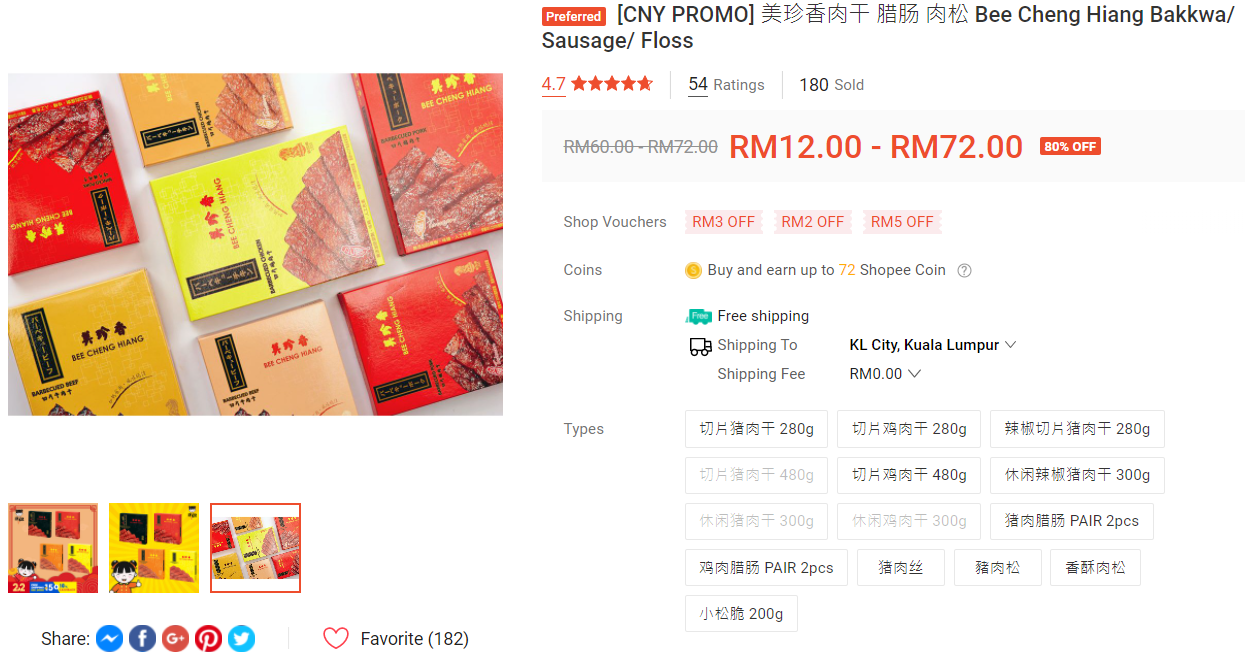Show the second yellow product thumbnail
The height and width of the screenshot is (661, 1245).
(x=154, y=548)
